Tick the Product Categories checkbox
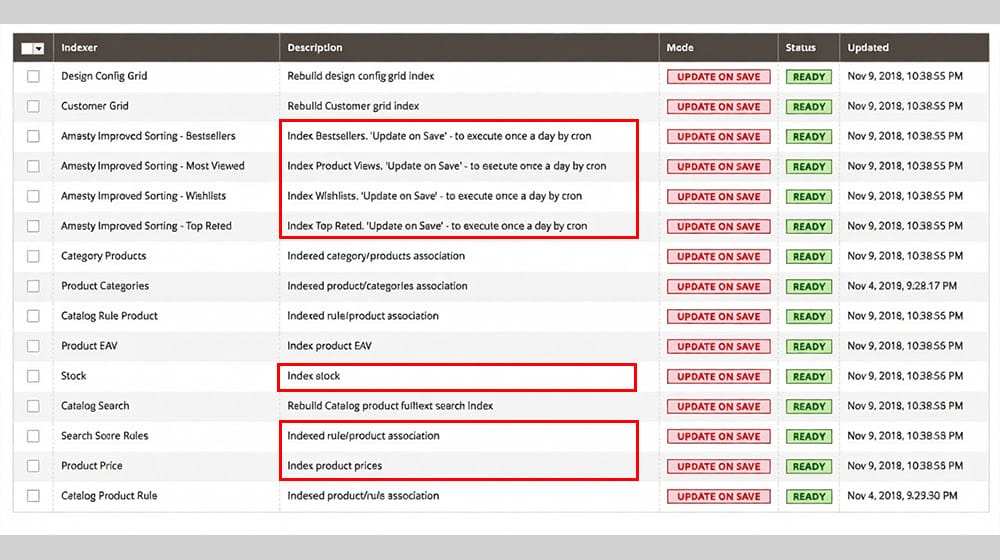Image resolution: width=1000 pixels, height=560 pixels. pyautogui.click(x=33, y=286)
